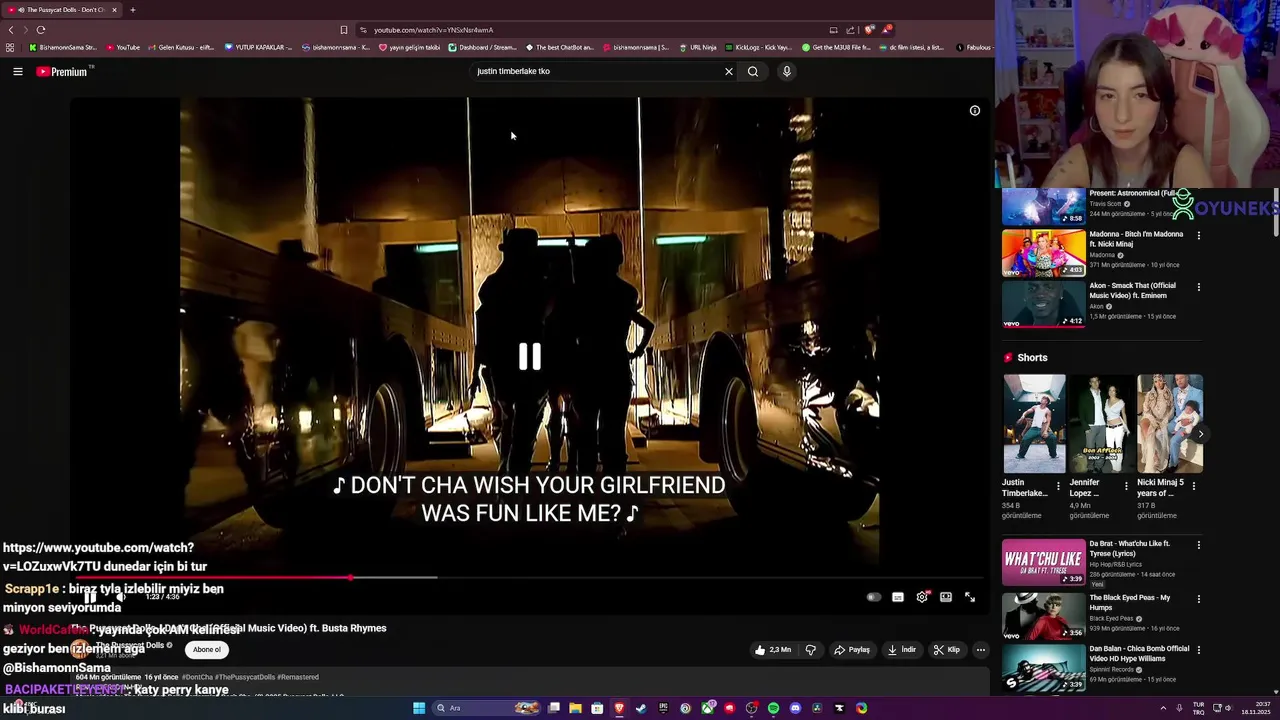
Task: Open options menu for My Humps video
Action: point(1199,599)
